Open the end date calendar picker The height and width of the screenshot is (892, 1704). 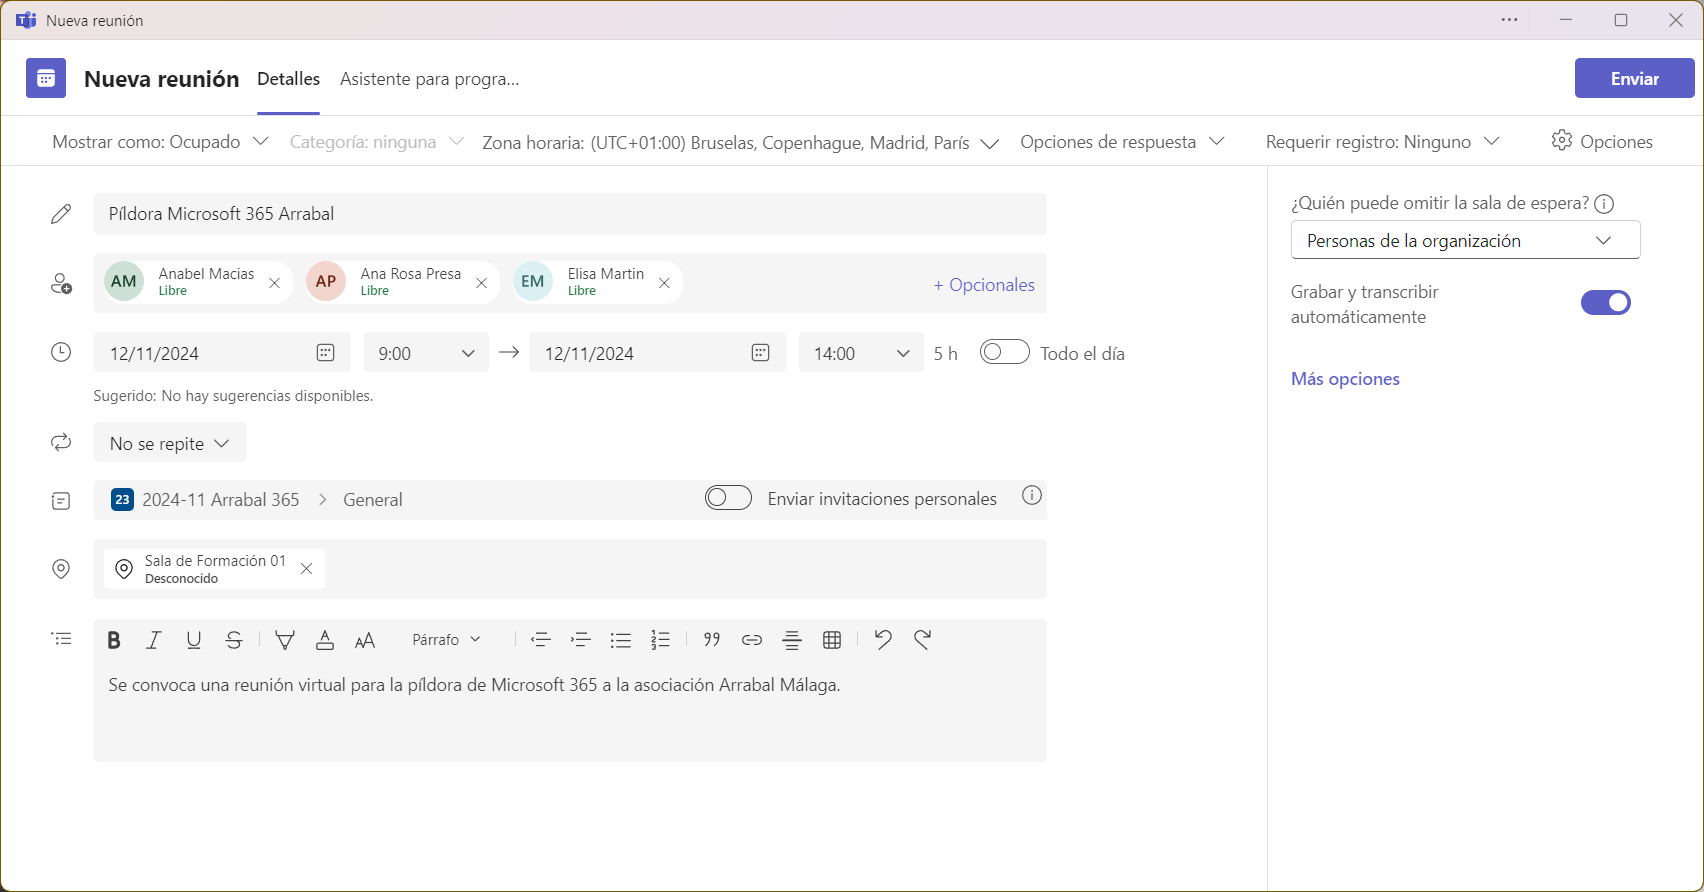(x=761, y=353)
